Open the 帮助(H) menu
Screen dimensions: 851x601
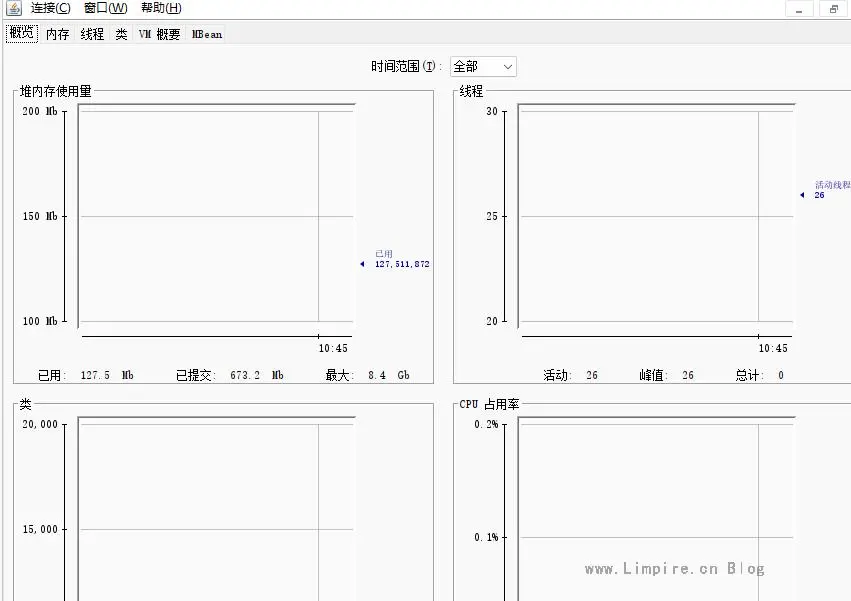(161, 8)
